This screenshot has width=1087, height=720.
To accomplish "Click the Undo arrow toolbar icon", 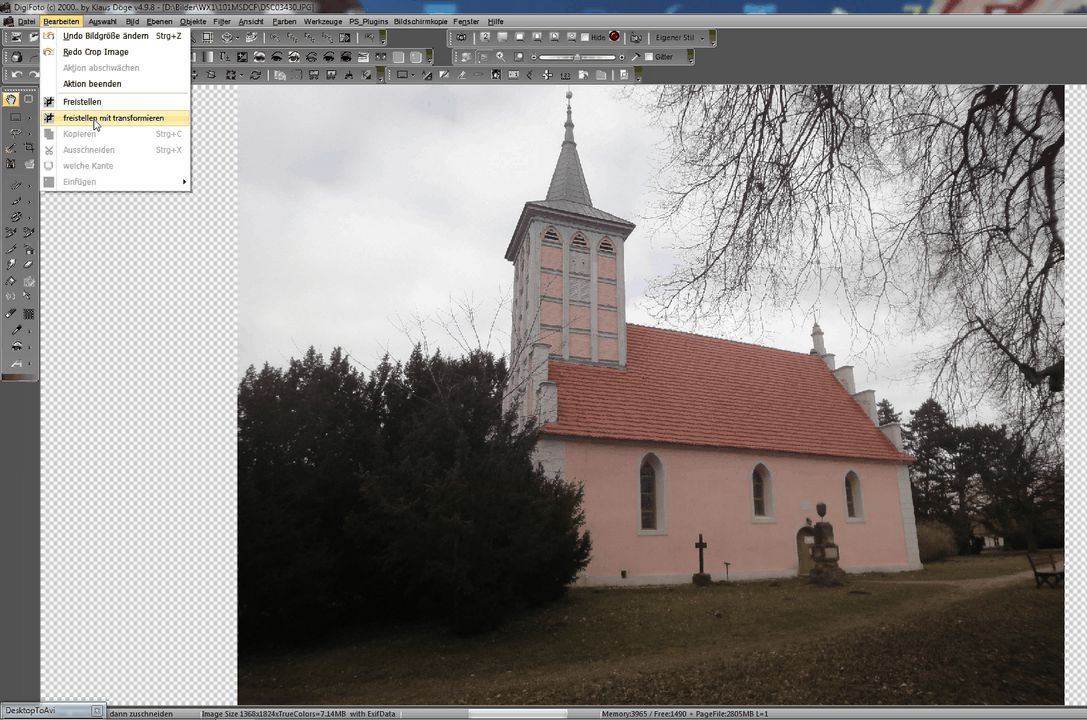I will coord(16,75).
